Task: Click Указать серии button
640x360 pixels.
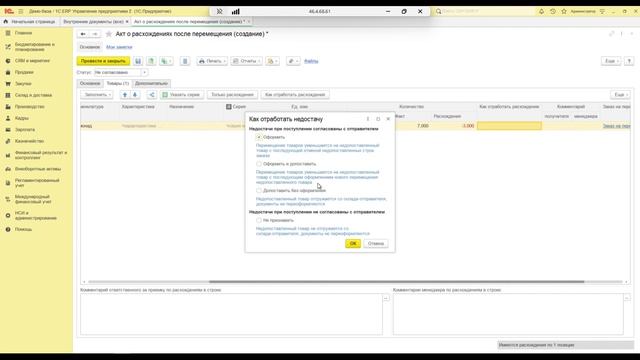Action: [x=182, y=95]
